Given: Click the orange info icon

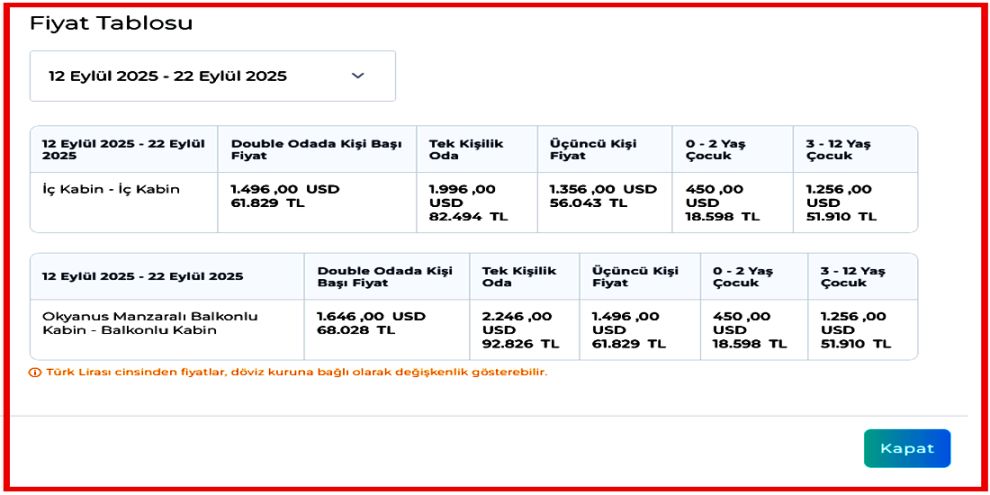Looking at the screenshot, I should (x=35, y=372).
